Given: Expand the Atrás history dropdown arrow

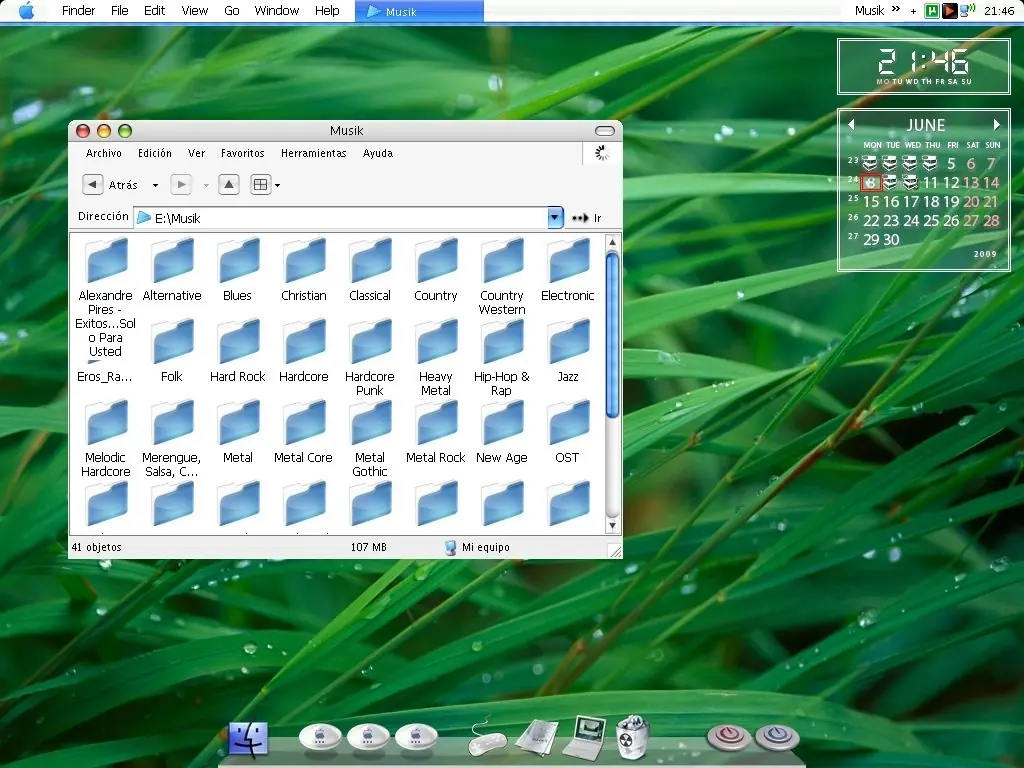Looking at the screenshot, I should [x=155, y=185].
